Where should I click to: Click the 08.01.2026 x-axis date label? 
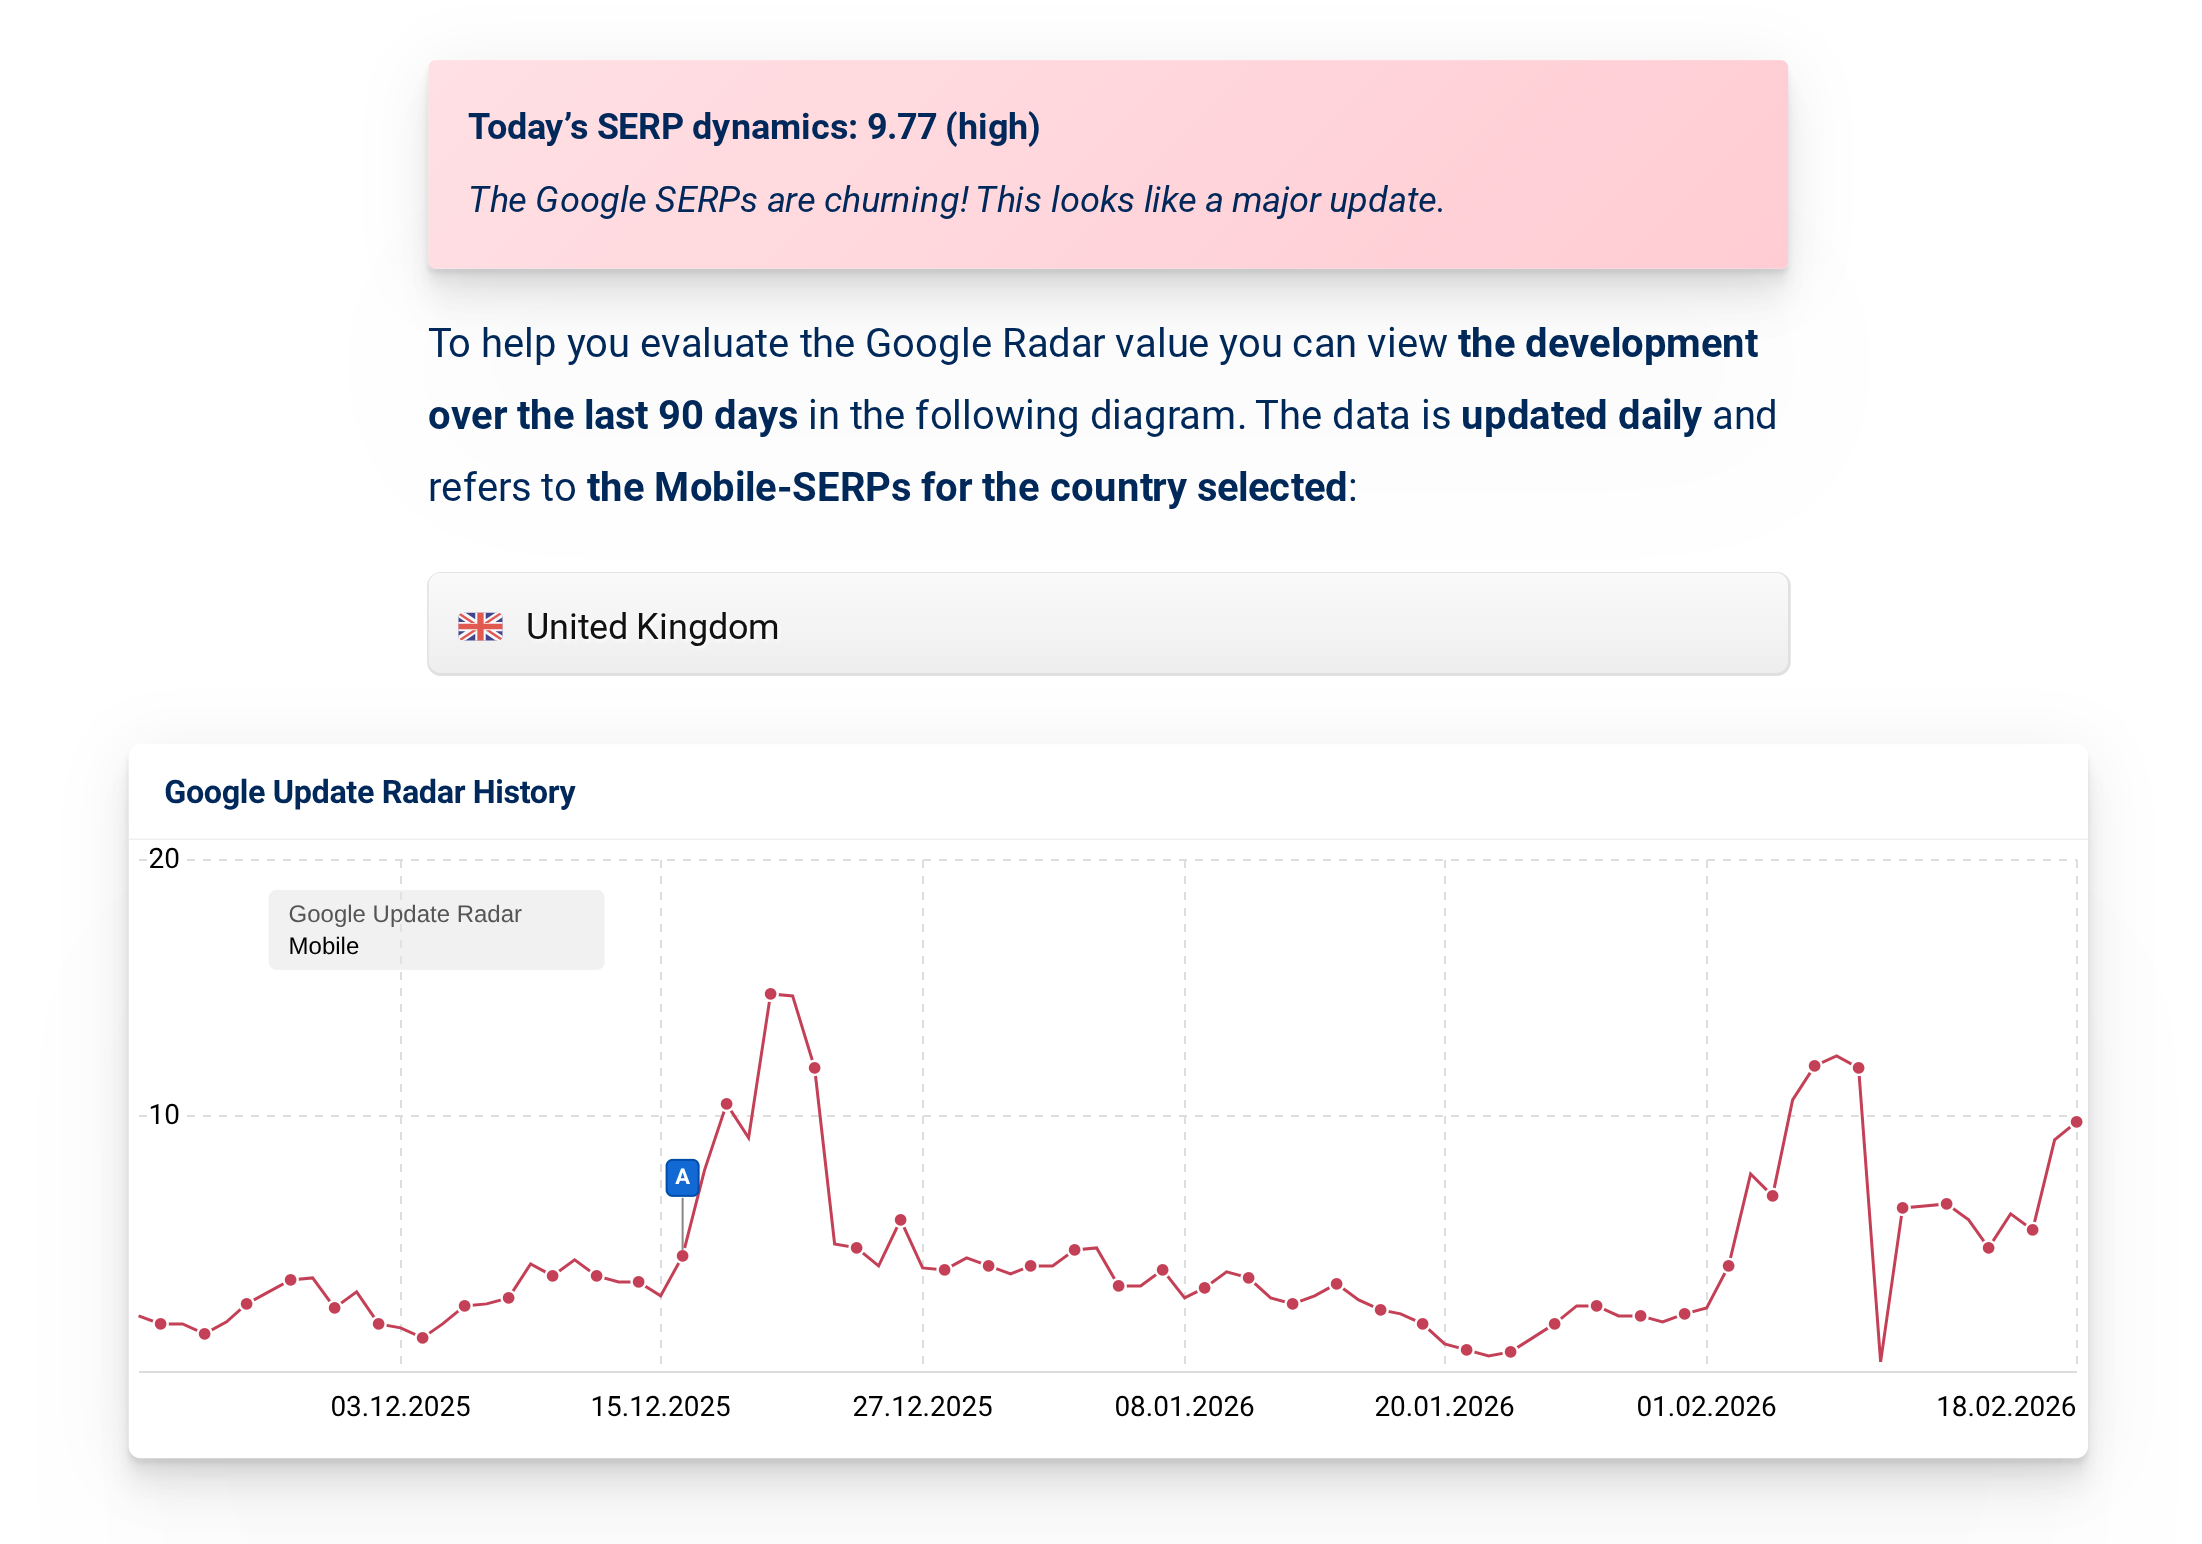click(1184, 1406)
